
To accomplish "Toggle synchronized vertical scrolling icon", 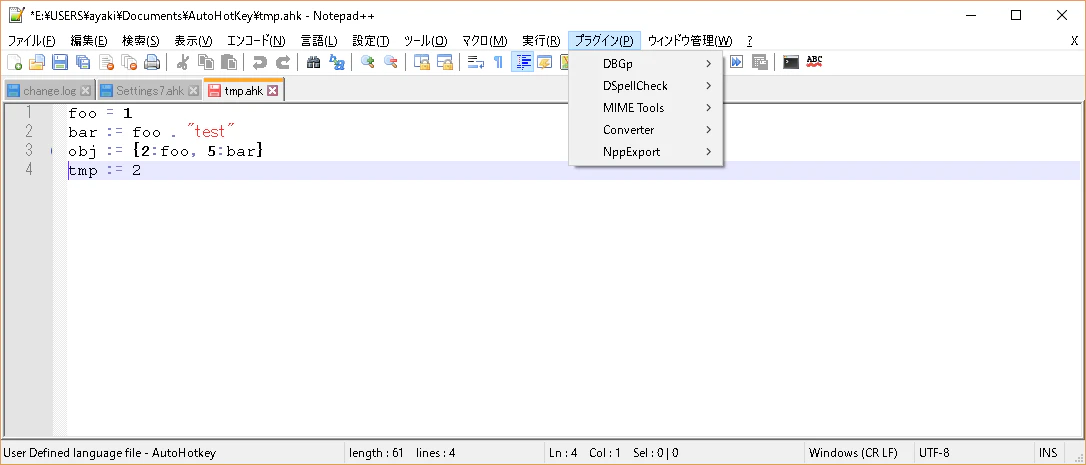I will pyautogui.click(x=421, y=62).
